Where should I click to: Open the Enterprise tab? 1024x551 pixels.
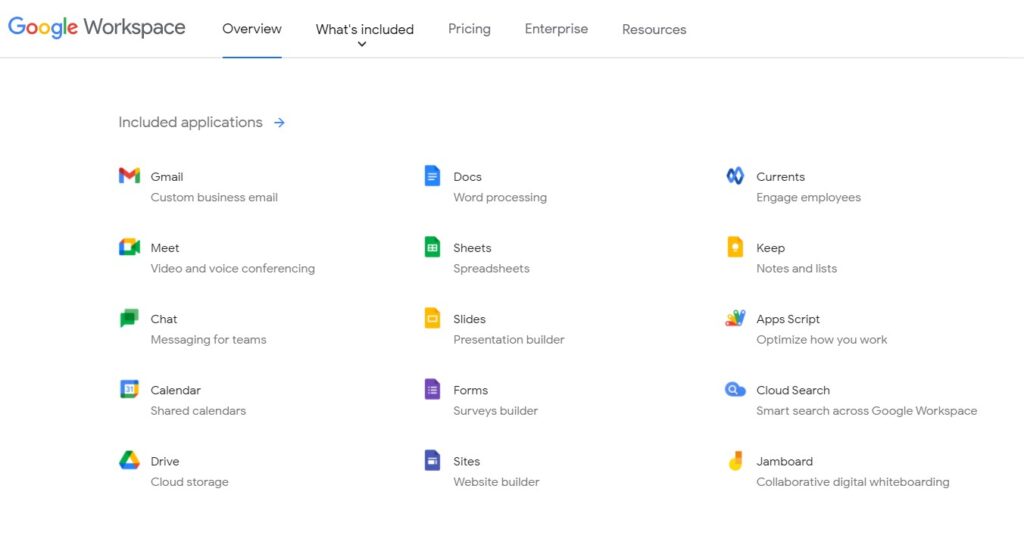556,29
